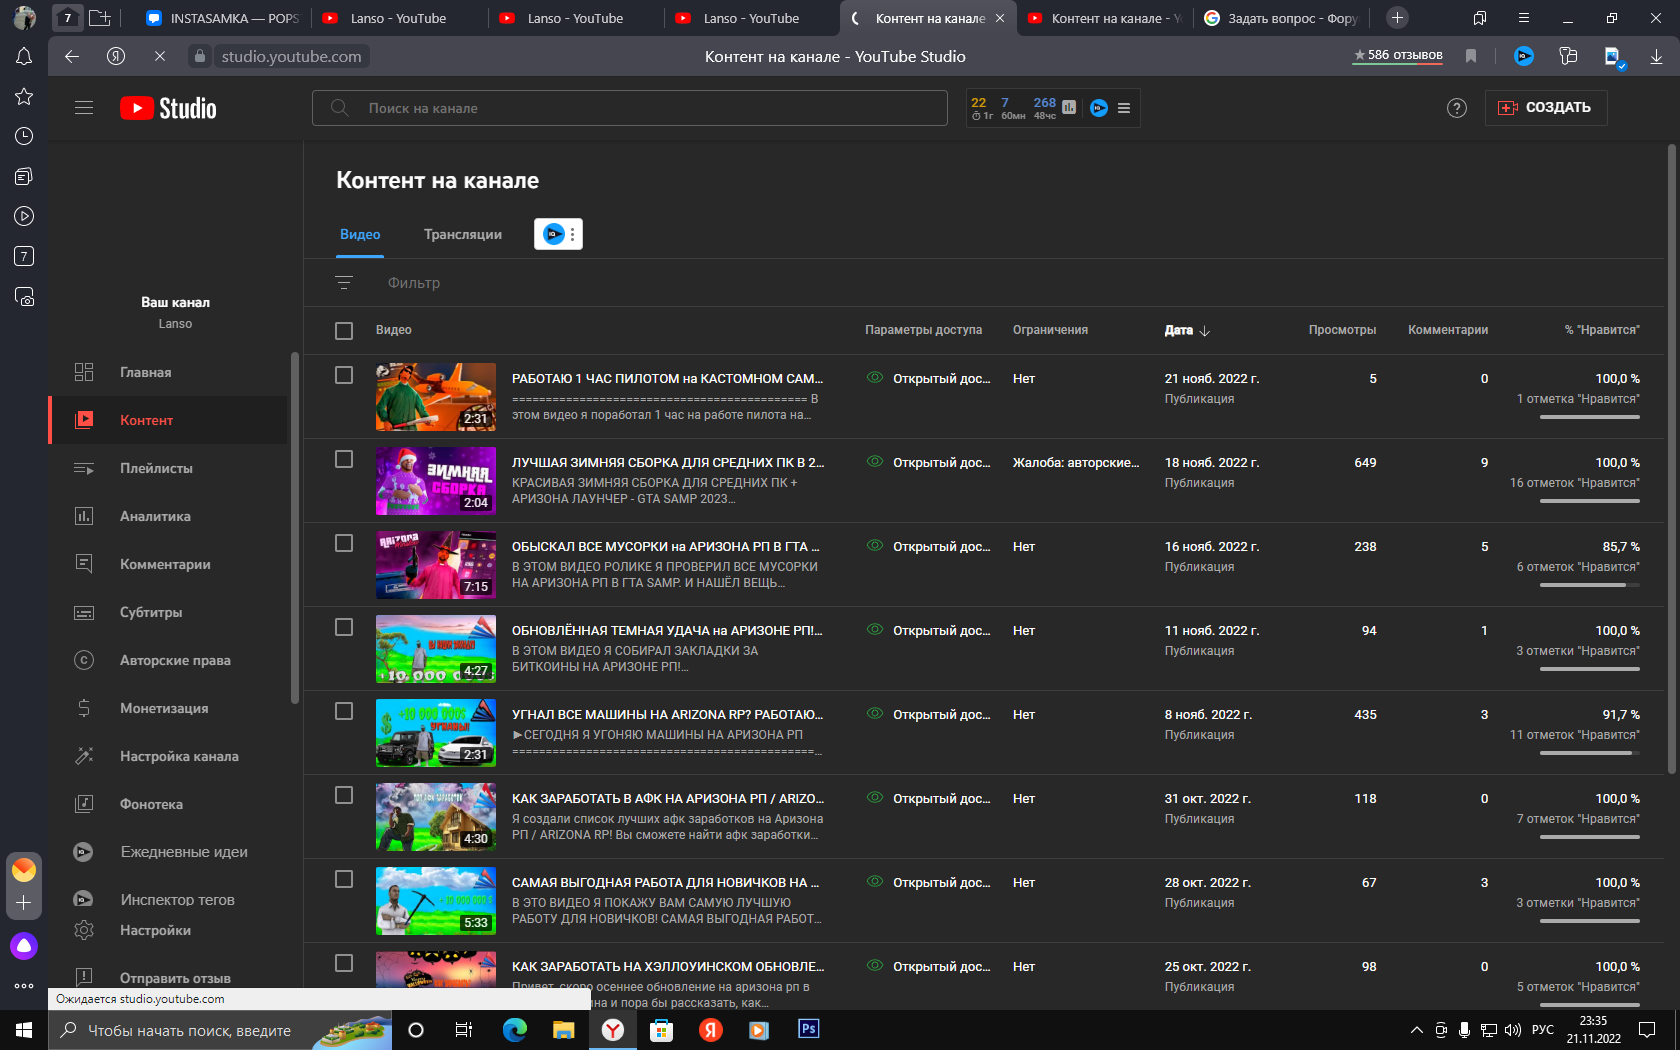Select checkbox for ЛУЧШАЯ ЗИМНЯЯ СБОРКА video
This screenshot has height=1050, width=1680.
pyautogui.click(x=344, y=459)
